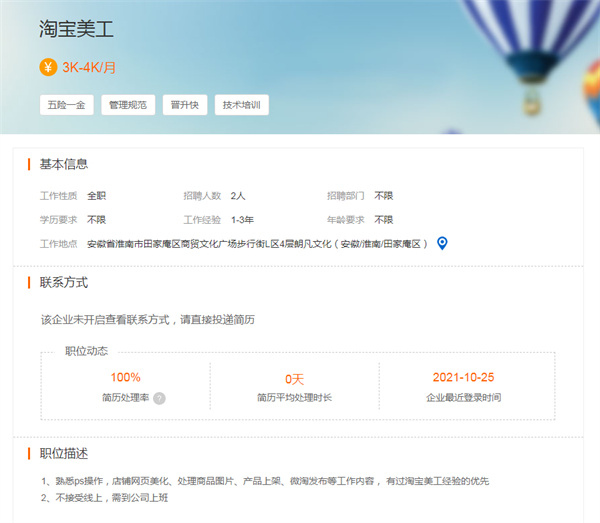
Task: Click the 招聘部门 value 不限
Action: pos(384,196)
